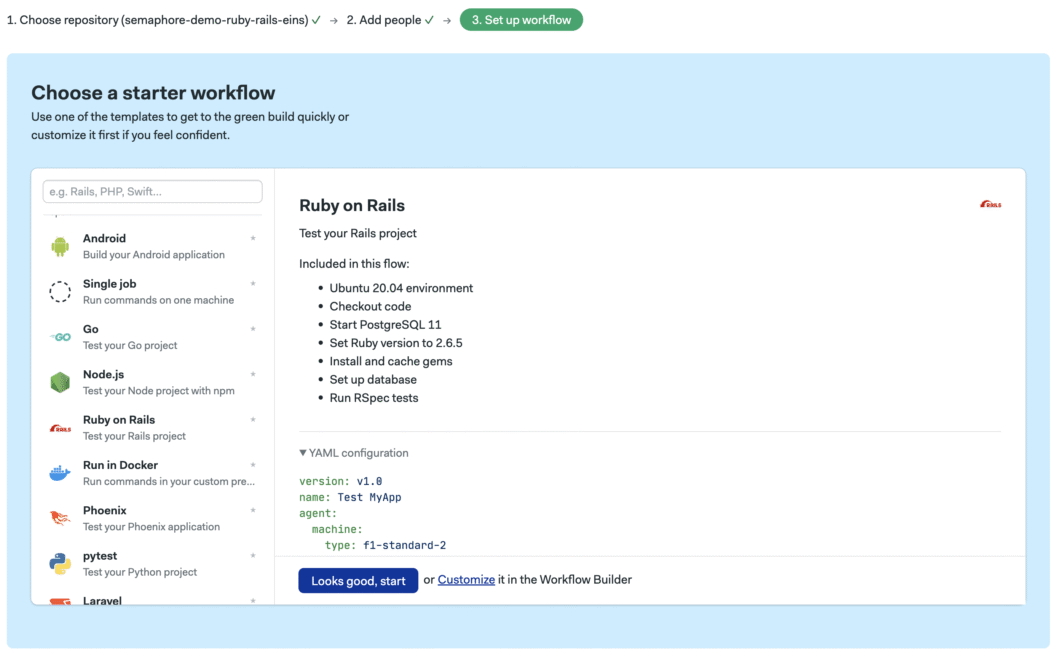1056x656 pixels.
Task: Go to step 2, Add people
Action: 390,20
